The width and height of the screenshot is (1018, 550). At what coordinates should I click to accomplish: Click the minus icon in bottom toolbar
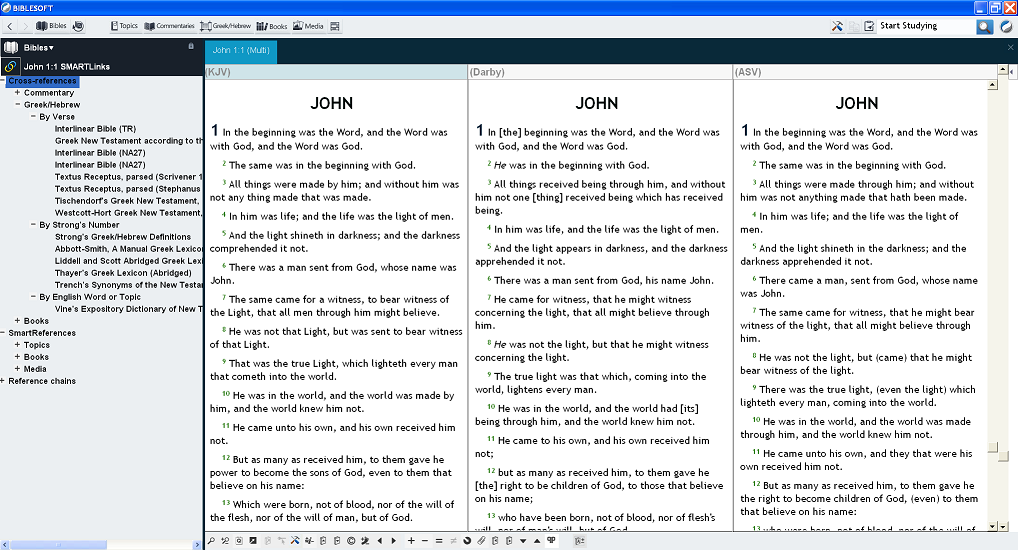(425, 541)
